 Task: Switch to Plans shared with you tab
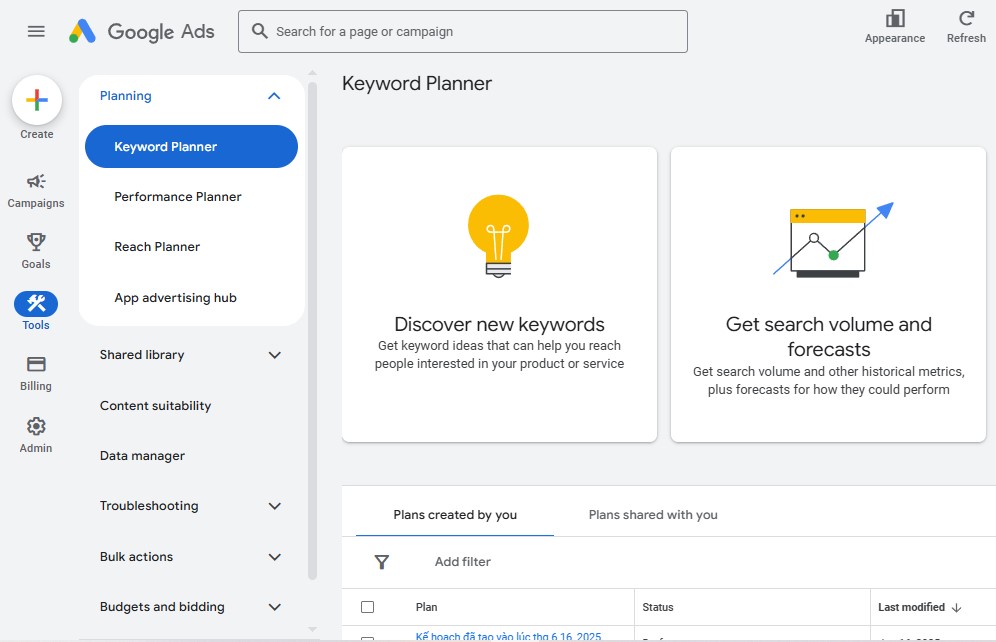(653, 515)
